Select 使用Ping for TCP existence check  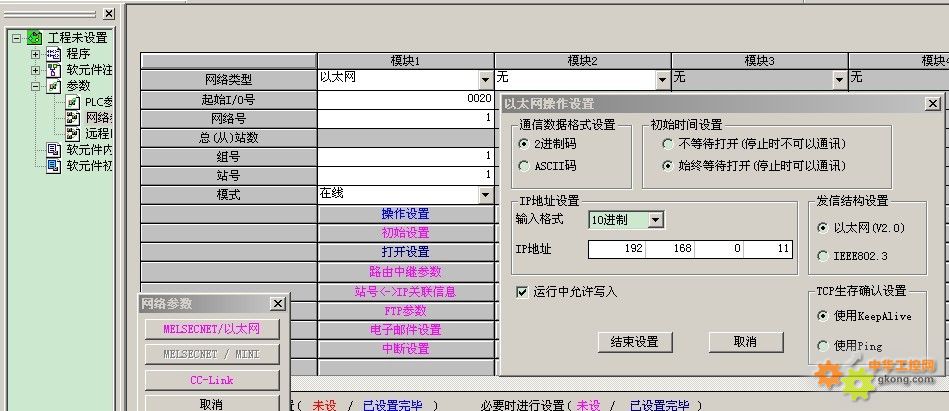click(x=822, y=346)
